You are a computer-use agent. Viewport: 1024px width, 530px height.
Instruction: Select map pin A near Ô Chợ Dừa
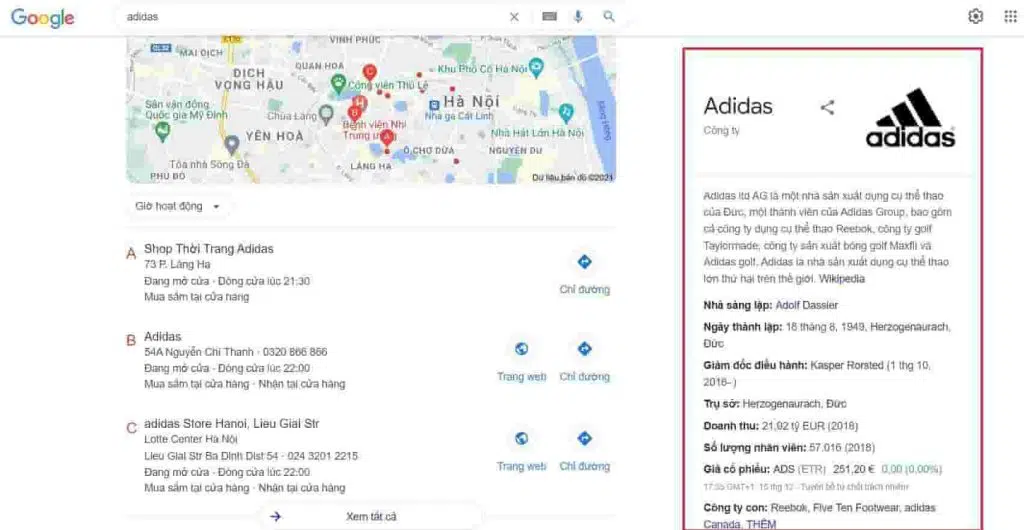[x=387, y=138]
